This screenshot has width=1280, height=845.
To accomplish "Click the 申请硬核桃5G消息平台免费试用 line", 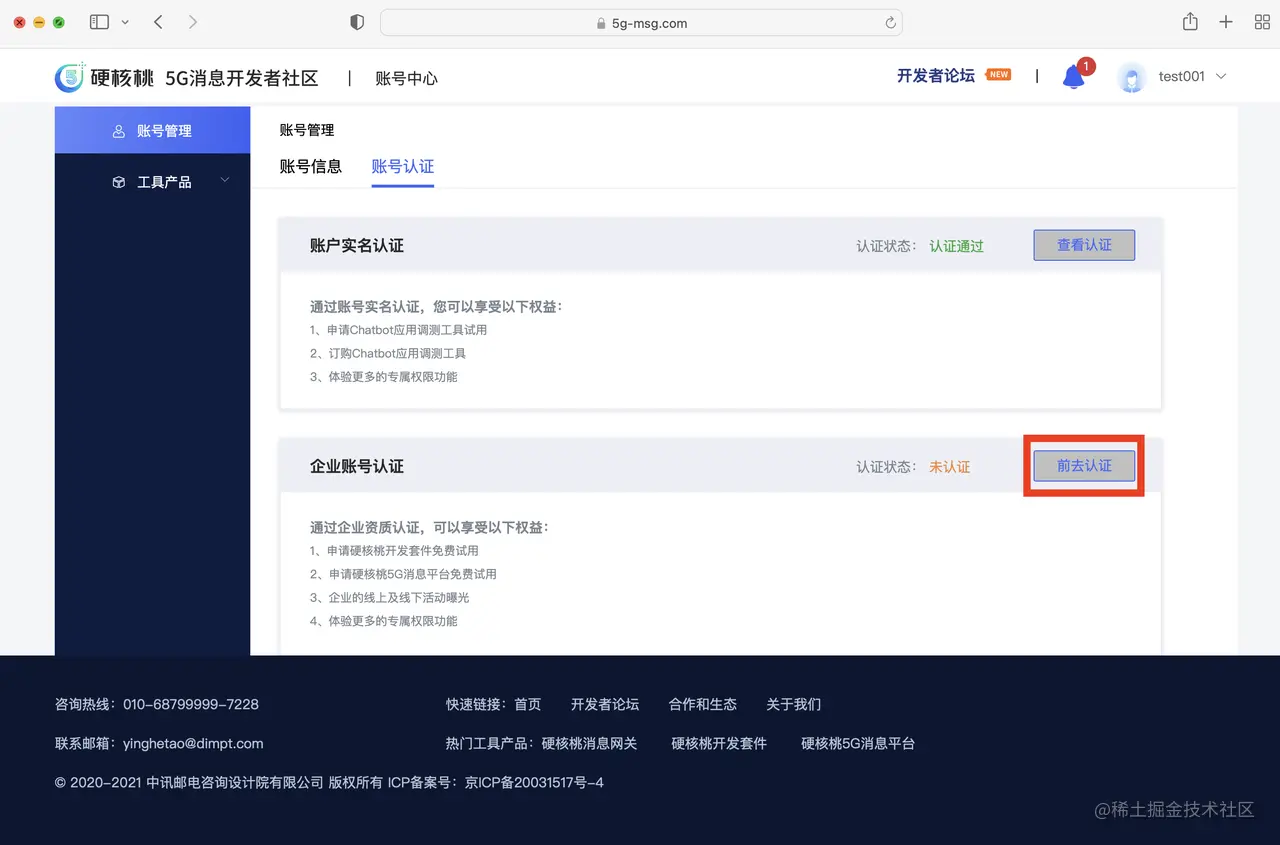I will [403, 574].
